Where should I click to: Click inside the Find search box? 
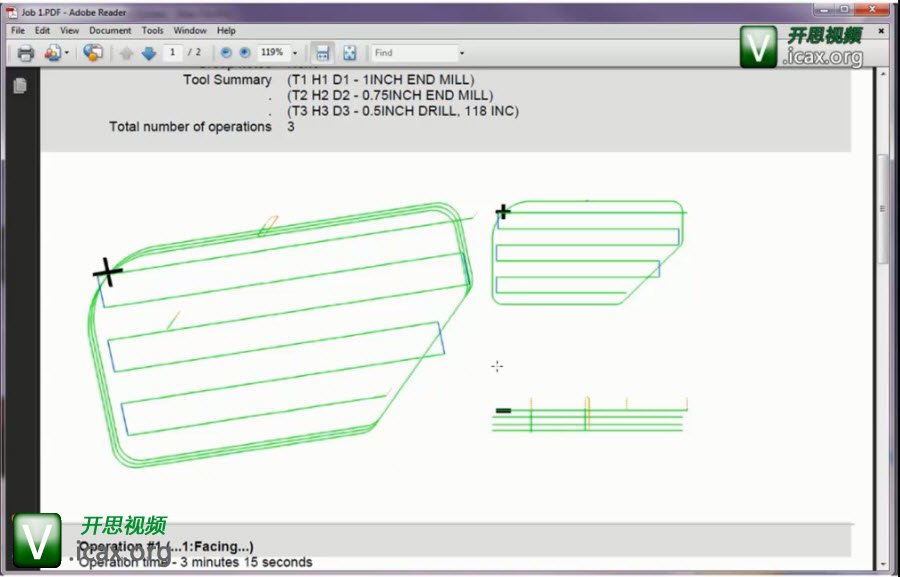[x=412, y=53]
